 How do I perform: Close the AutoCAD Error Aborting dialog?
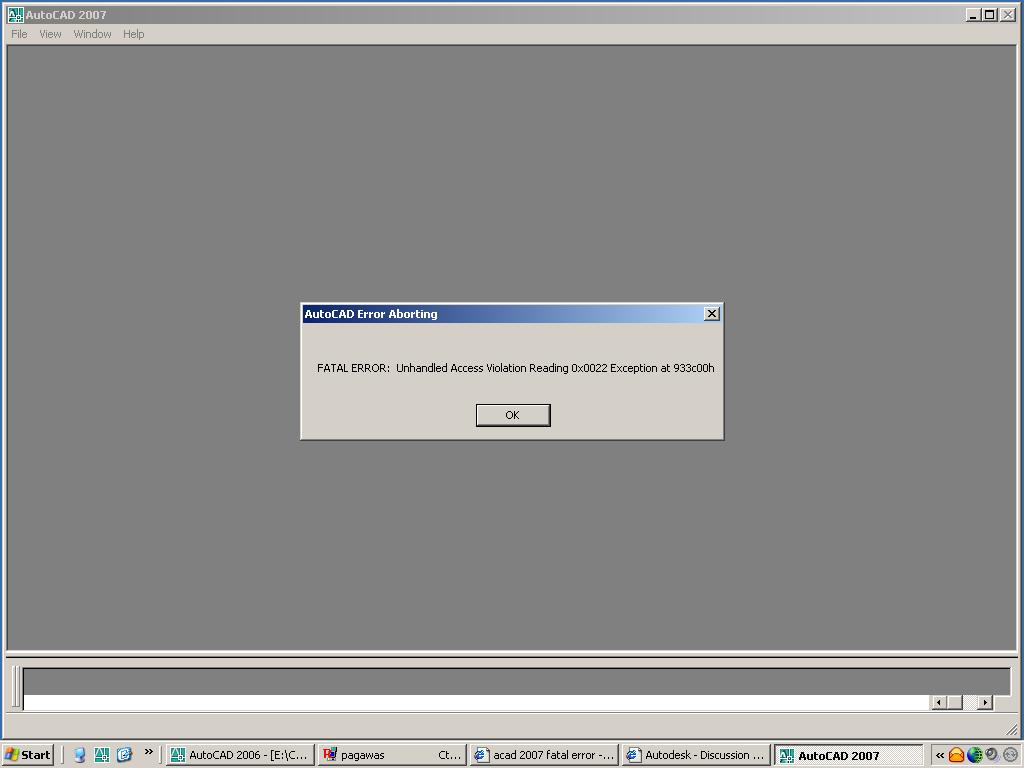pyautogui.click(x=712, y=314)
